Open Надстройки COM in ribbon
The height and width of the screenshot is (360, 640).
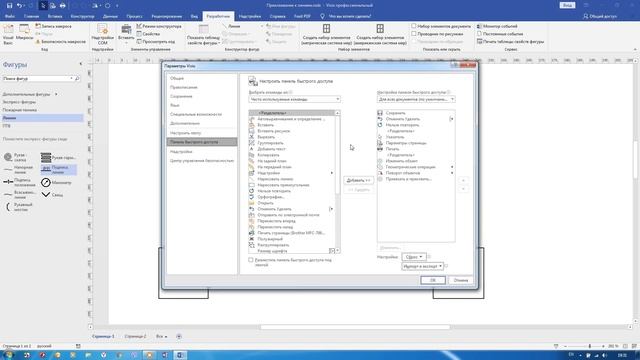102,33
